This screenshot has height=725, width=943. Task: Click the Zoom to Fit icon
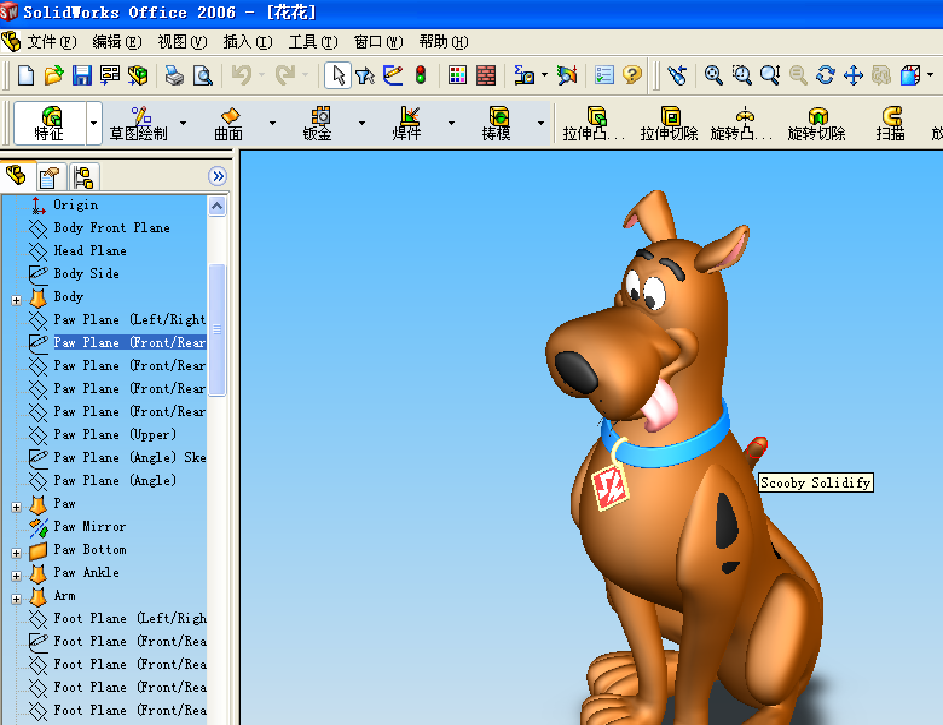(713, 75)
